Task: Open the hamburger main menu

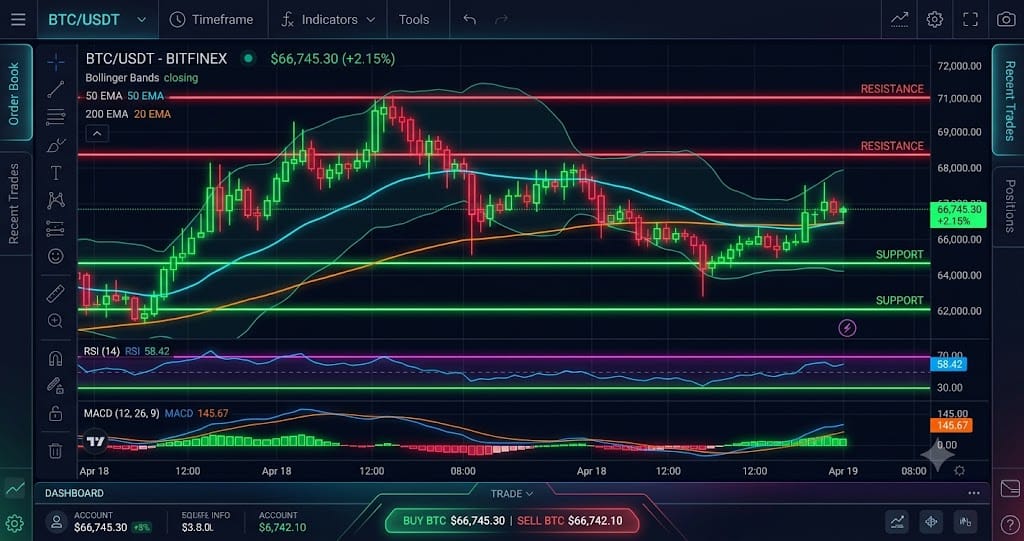Action: click(18, 20)
